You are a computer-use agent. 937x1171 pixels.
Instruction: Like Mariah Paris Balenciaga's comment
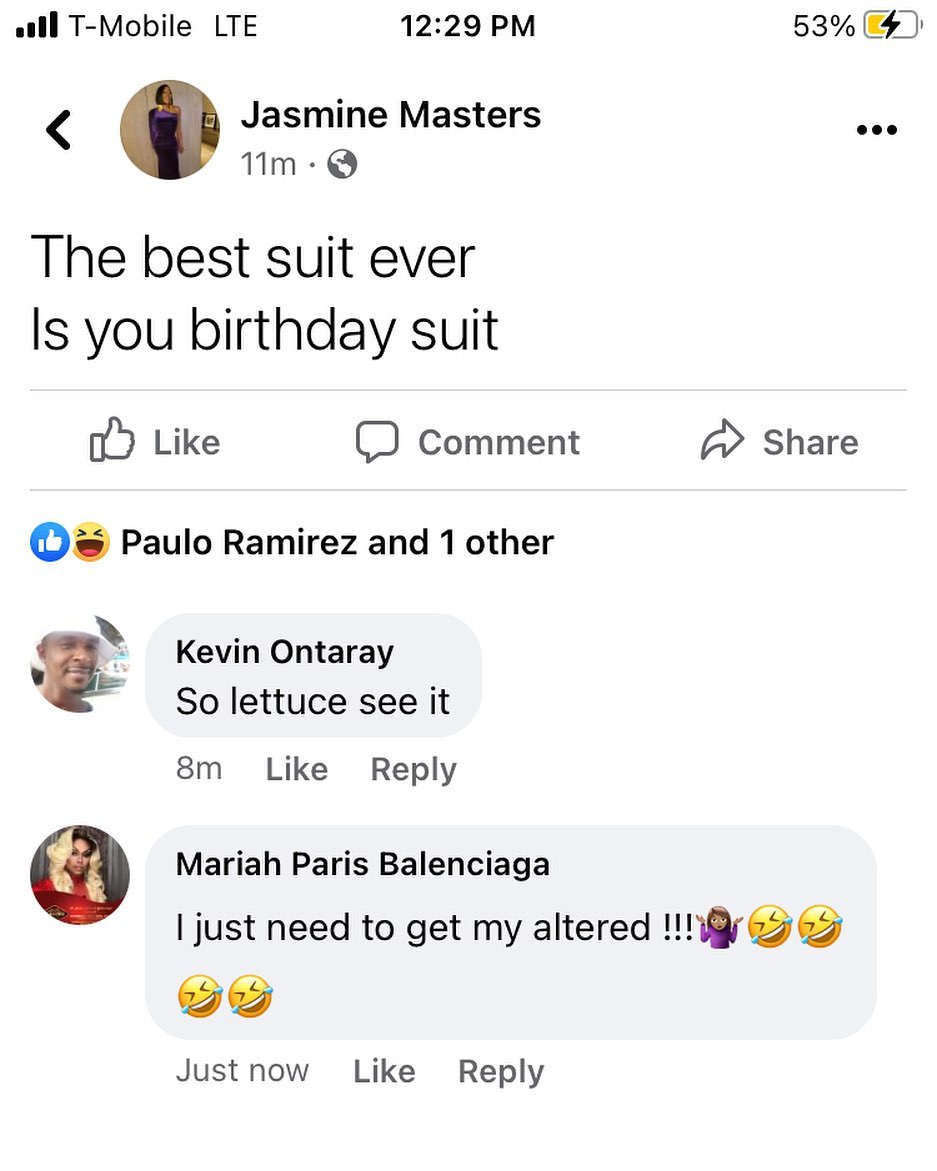(384, 1071)
